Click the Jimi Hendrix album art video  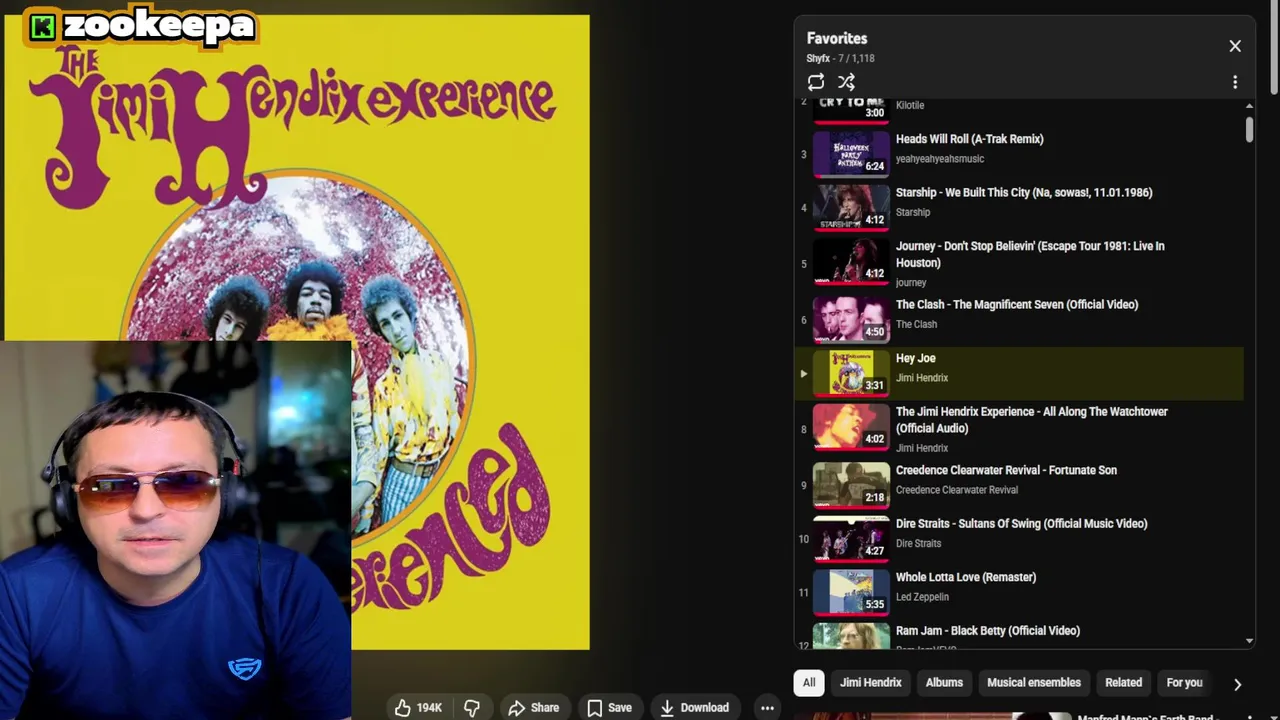pos(297,332)
